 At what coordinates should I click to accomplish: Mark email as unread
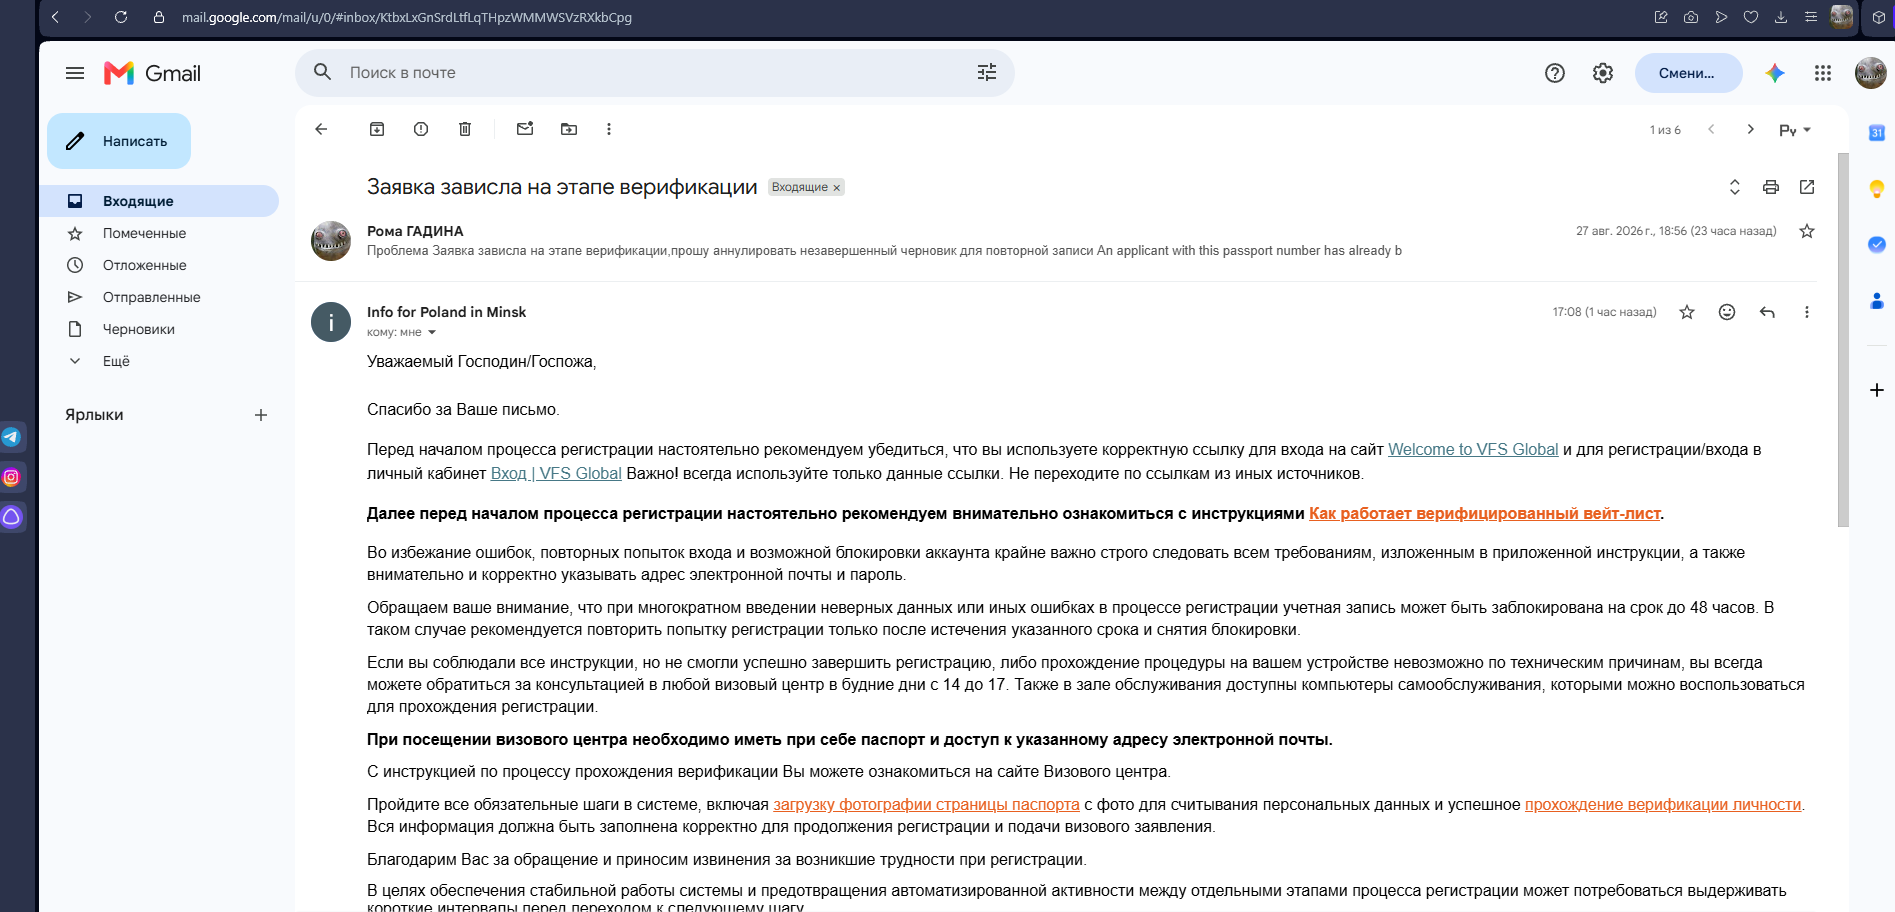[525, 129]
